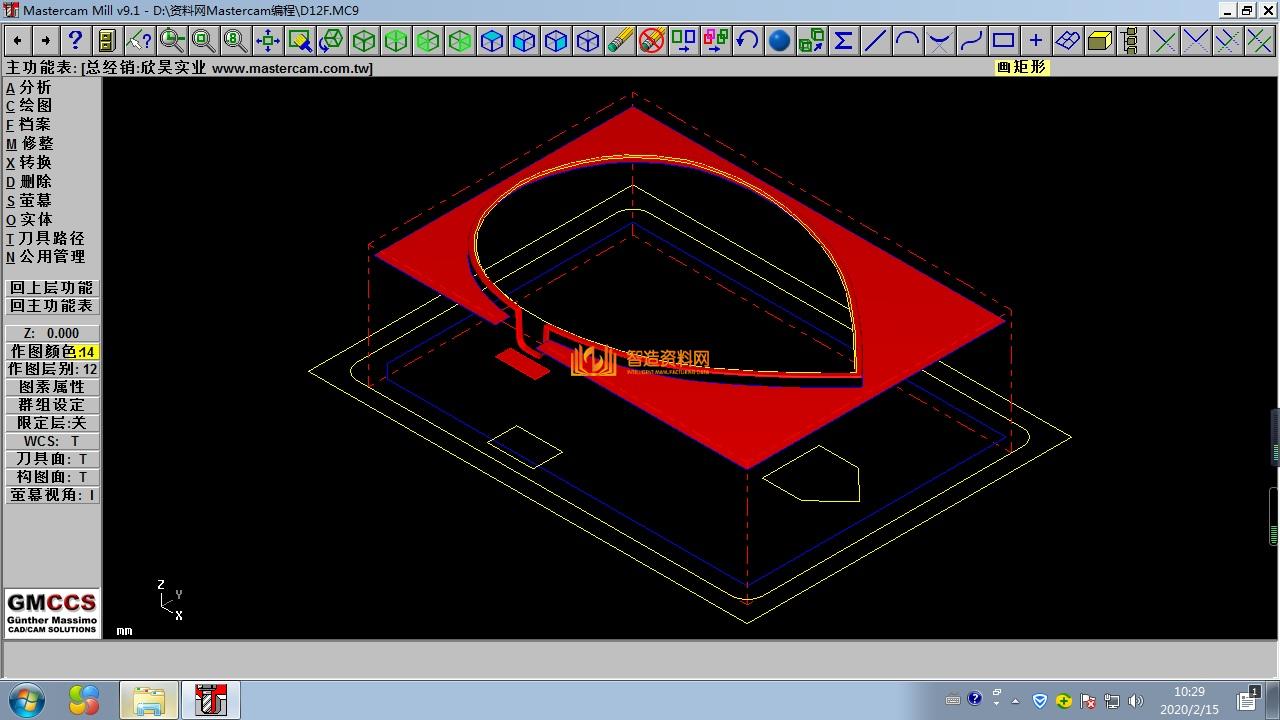Click the yellow 作图颜色 14 color swatch
The width and height of the screenshot is (1280, 720).
coord(87,352)
